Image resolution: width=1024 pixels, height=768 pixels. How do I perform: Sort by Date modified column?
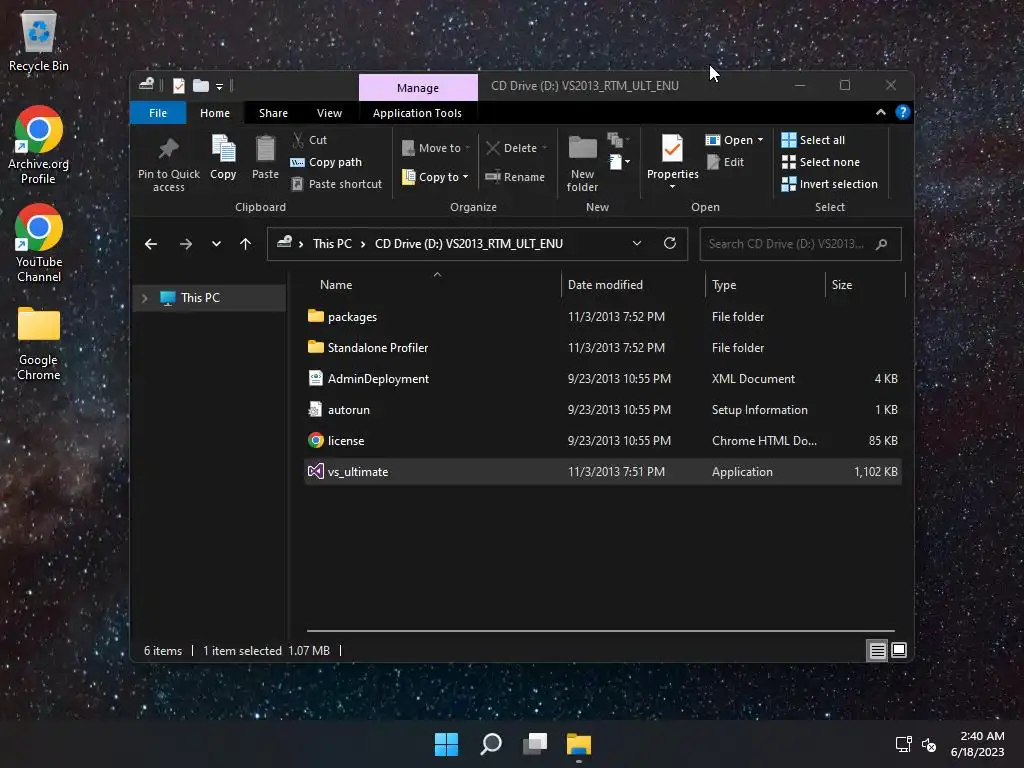tap(605, 285)
